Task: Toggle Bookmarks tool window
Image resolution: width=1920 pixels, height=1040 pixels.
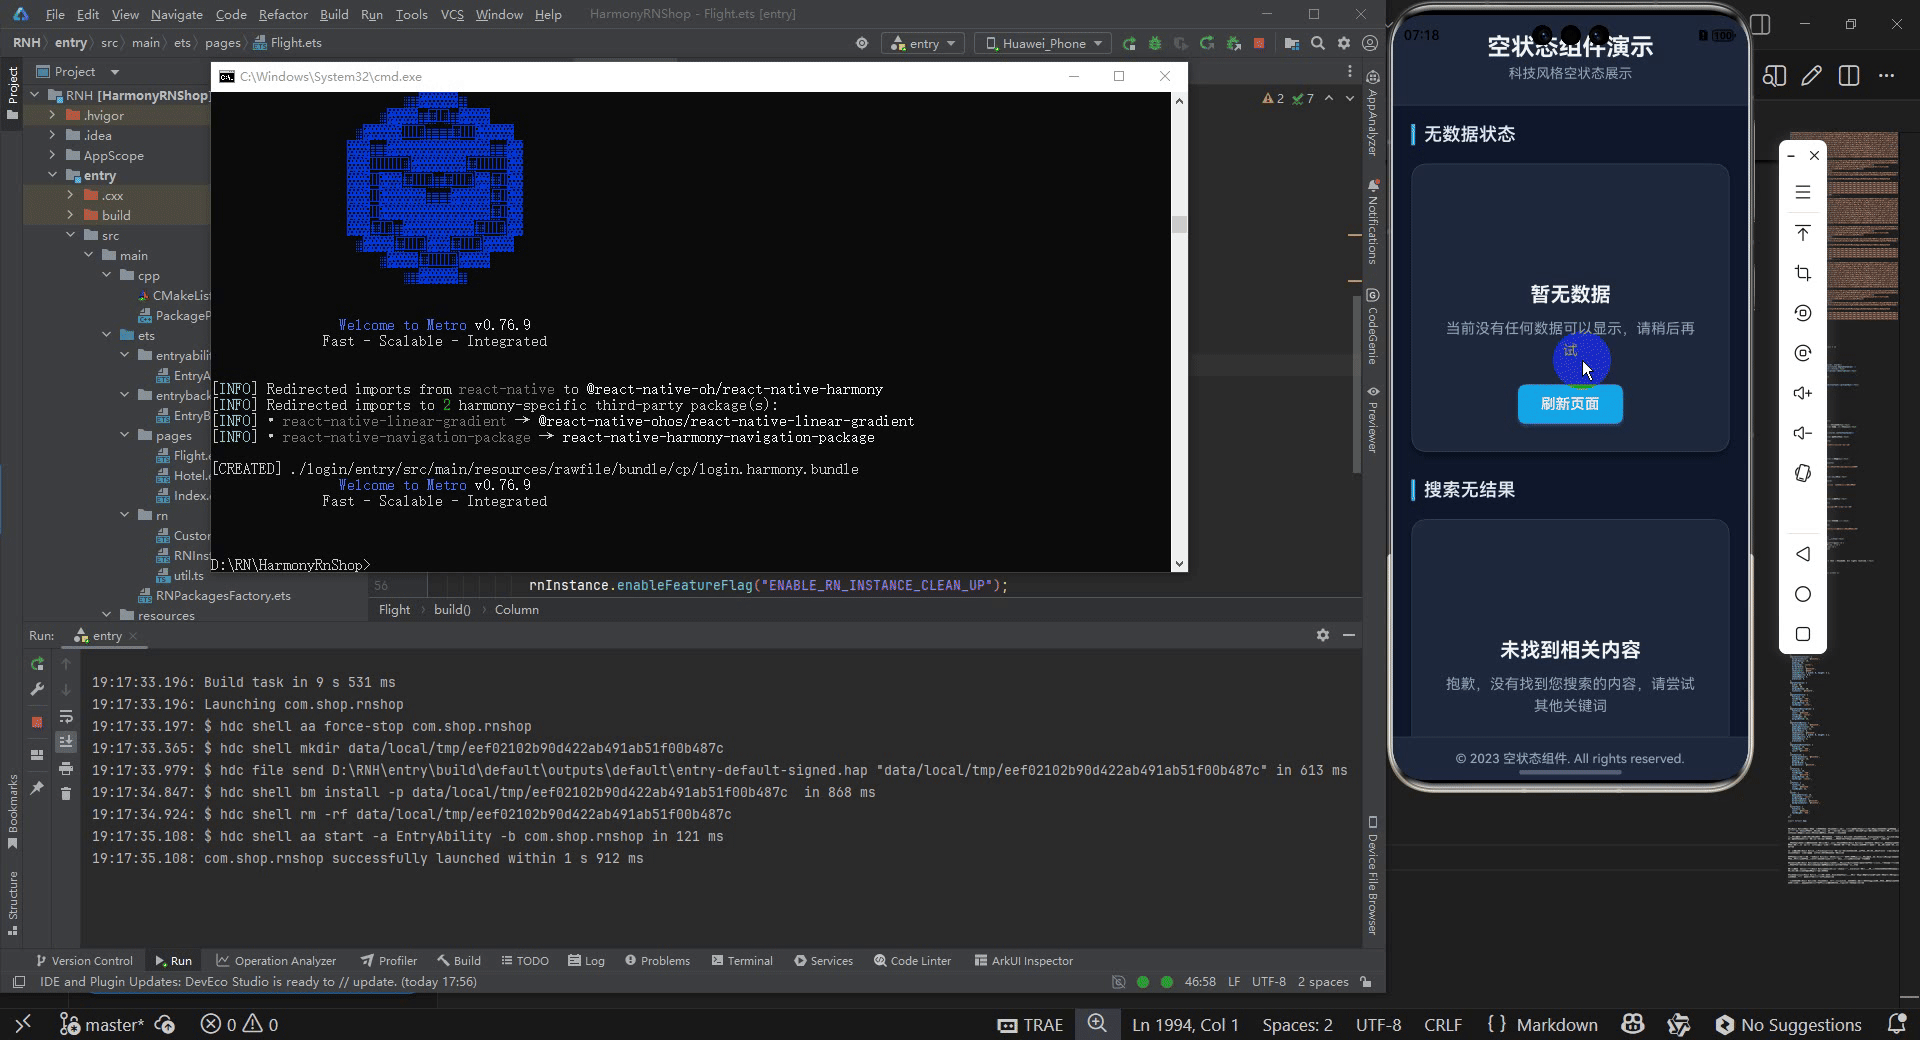Action: click(12, 812)
